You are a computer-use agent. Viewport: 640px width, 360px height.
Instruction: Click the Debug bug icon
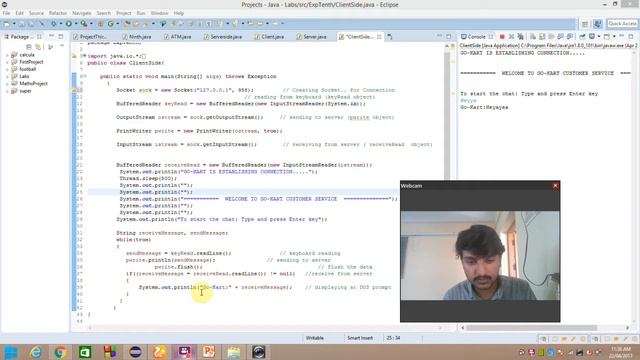pyautogui.click(x=53, y=24)
